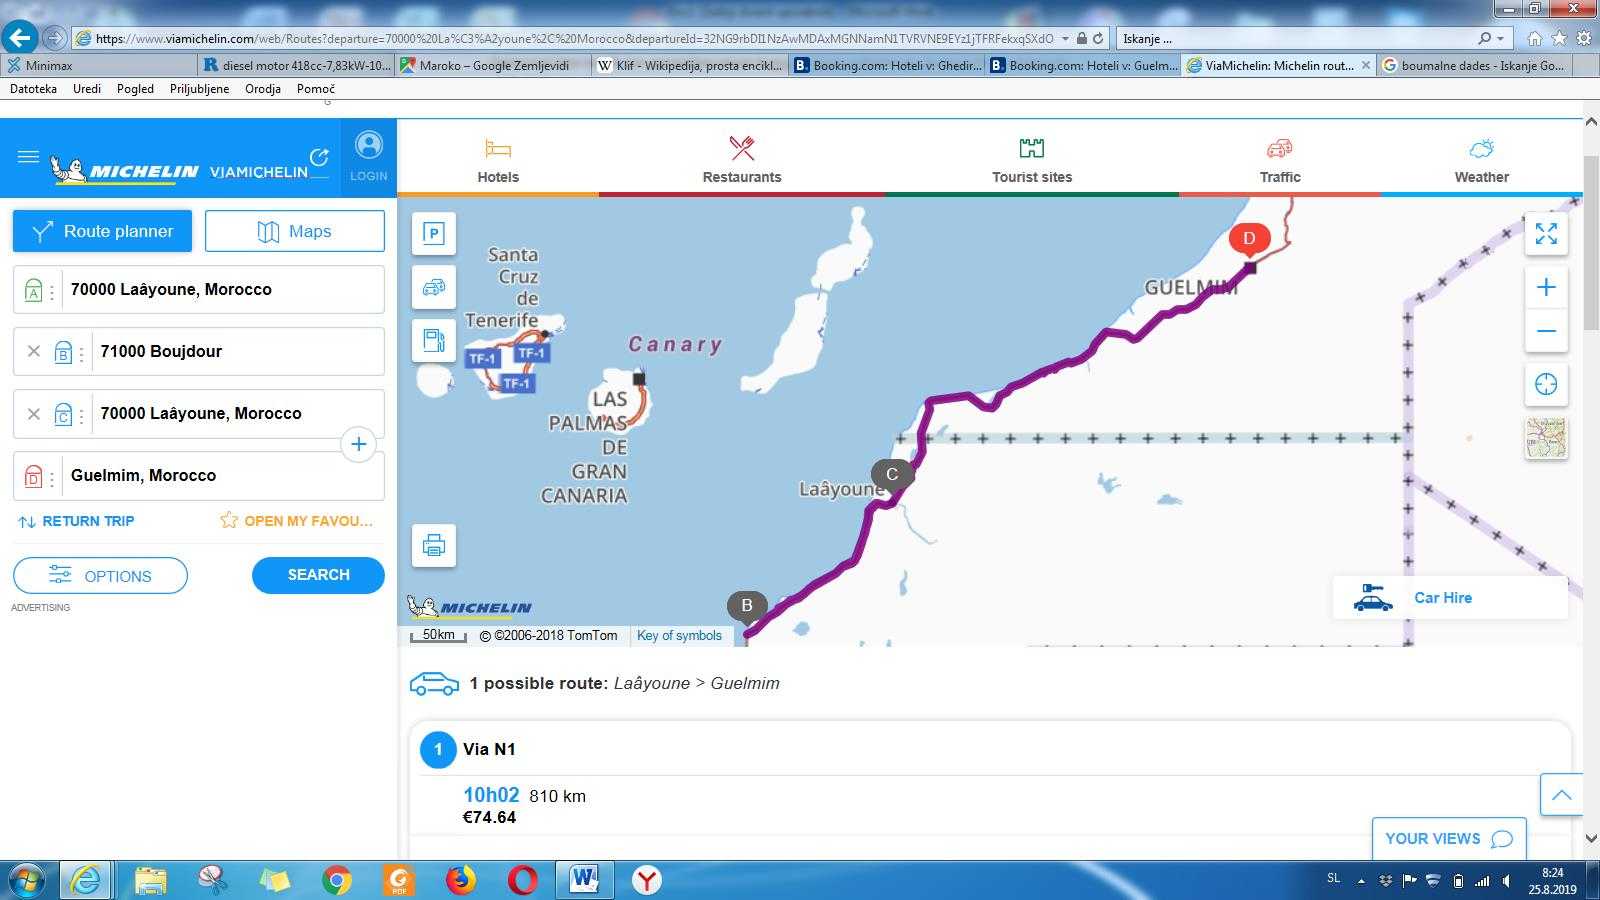Open Priljubljene menu
1600x900 pixels.
coord(199,89)
